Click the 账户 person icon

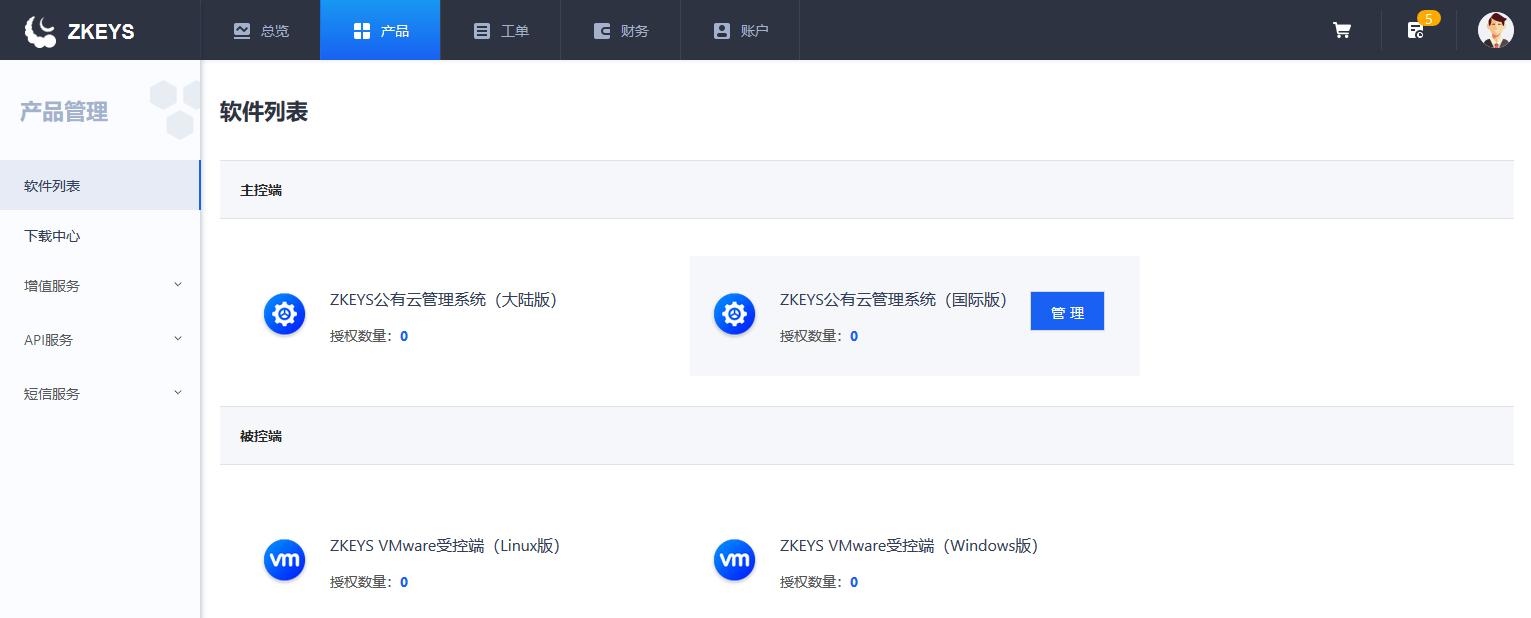(721, 31)
